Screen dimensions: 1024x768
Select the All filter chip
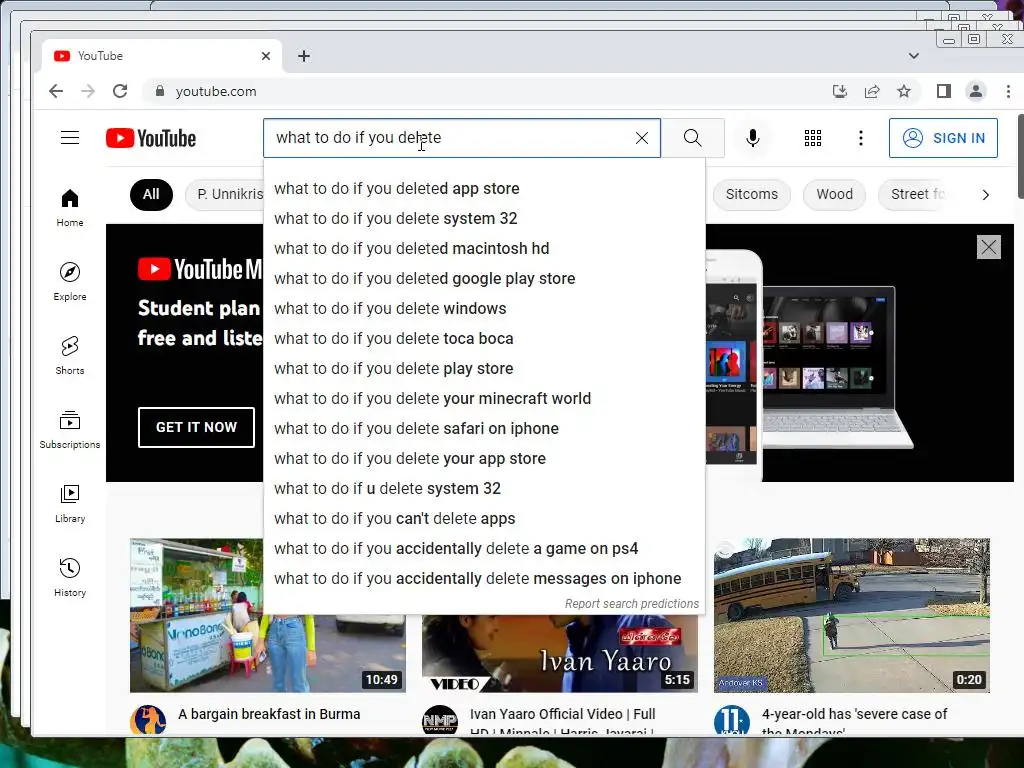click(x=151, y=195)
